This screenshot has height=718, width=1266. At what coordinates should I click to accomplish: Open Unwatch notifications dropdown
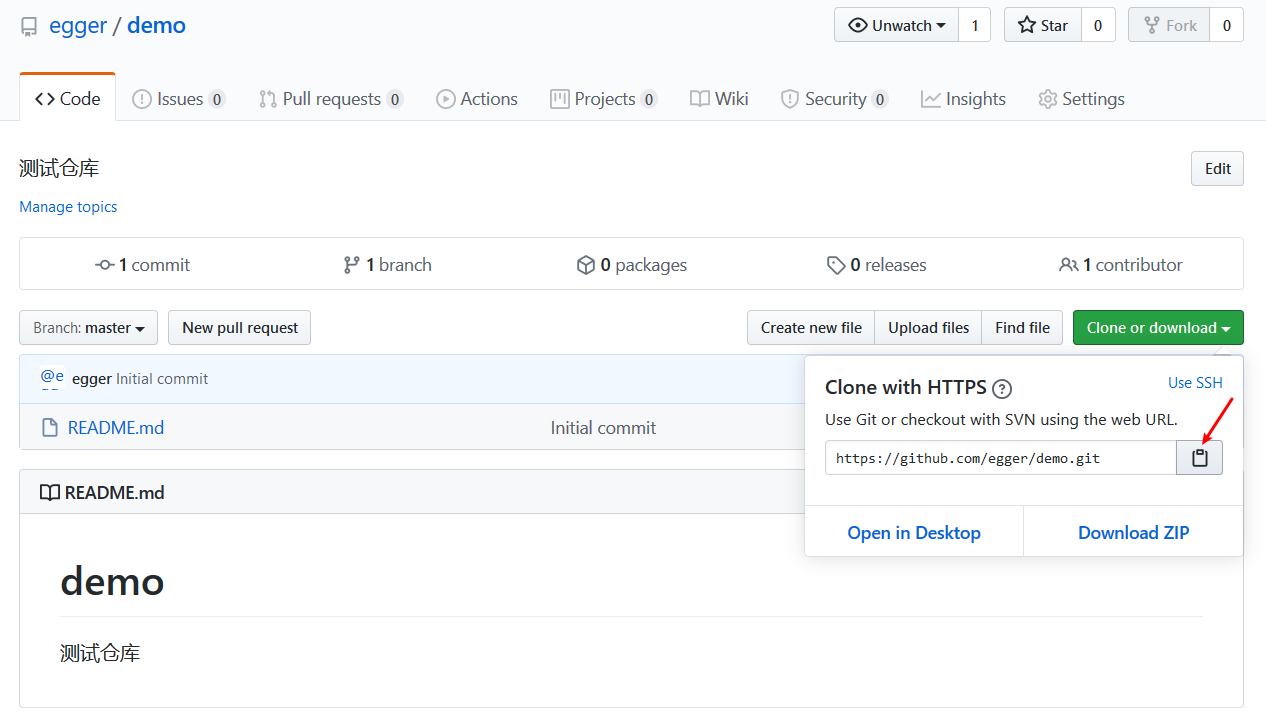click(896, 25)
